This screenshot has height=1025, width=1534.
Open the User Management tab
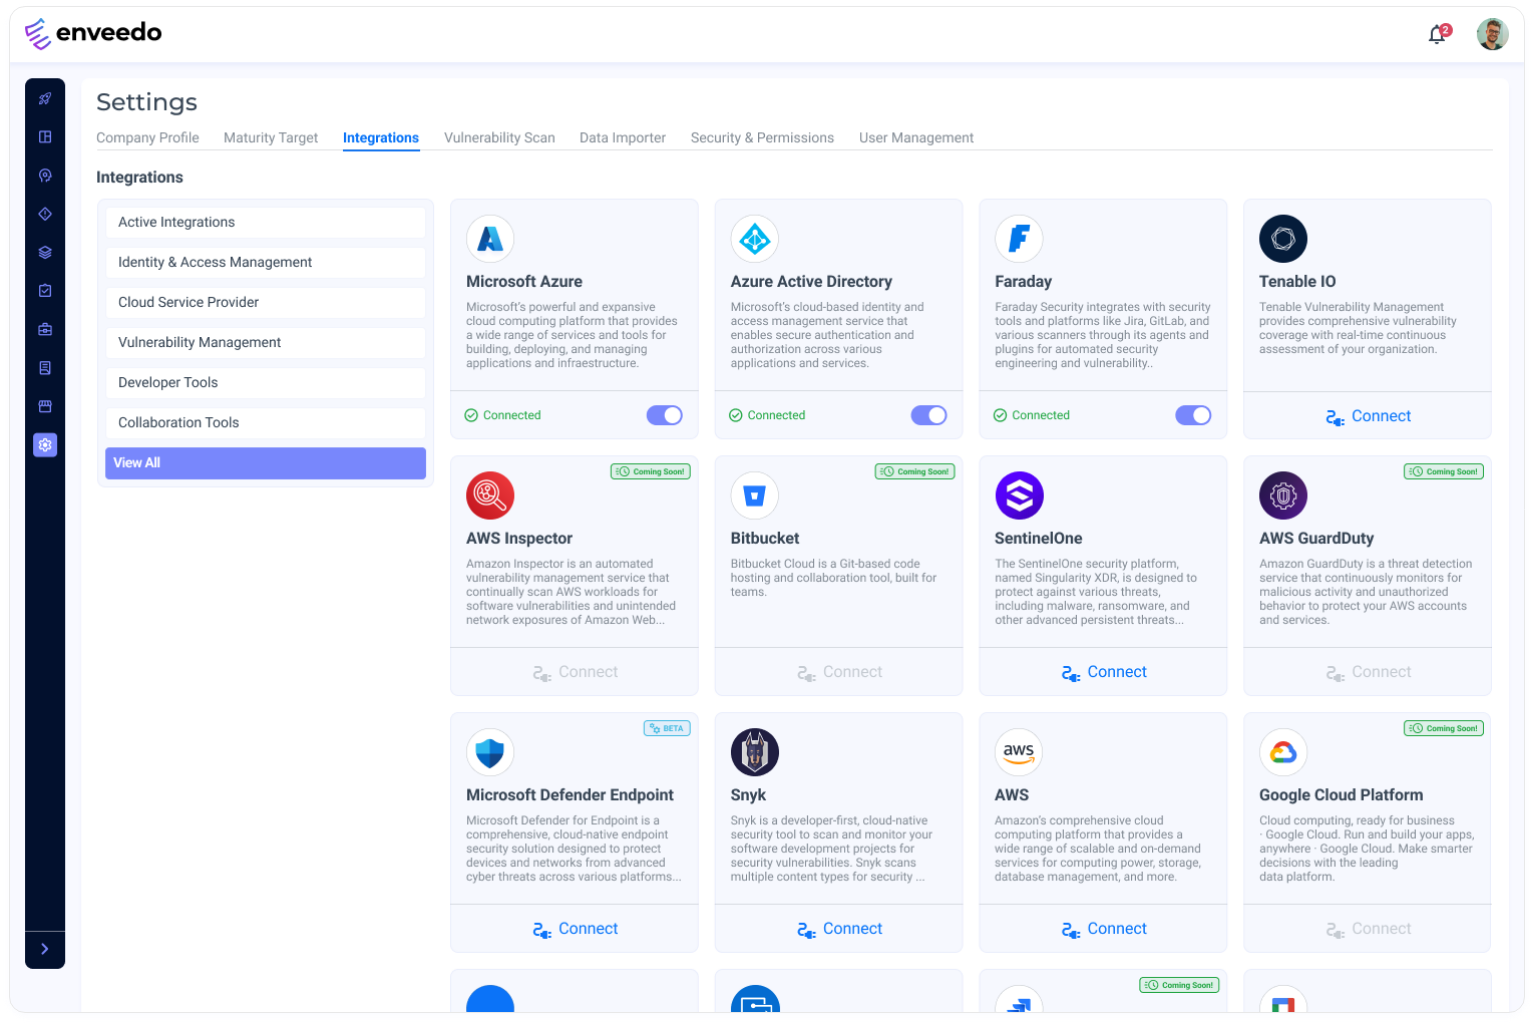pyautogui.click(x=916, y=138)
